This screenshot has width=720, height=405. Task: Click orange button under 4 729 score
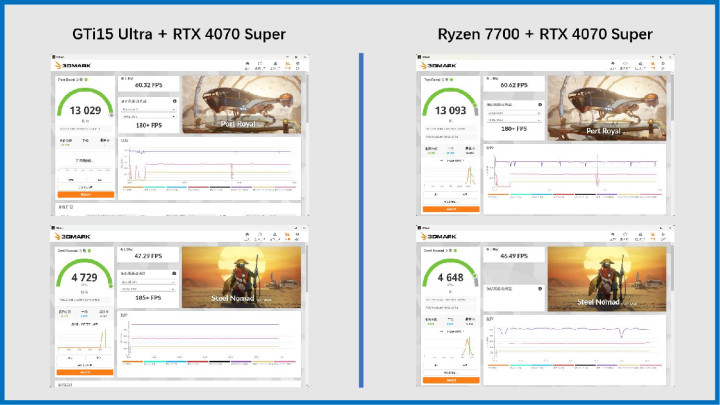click(85, 372)
